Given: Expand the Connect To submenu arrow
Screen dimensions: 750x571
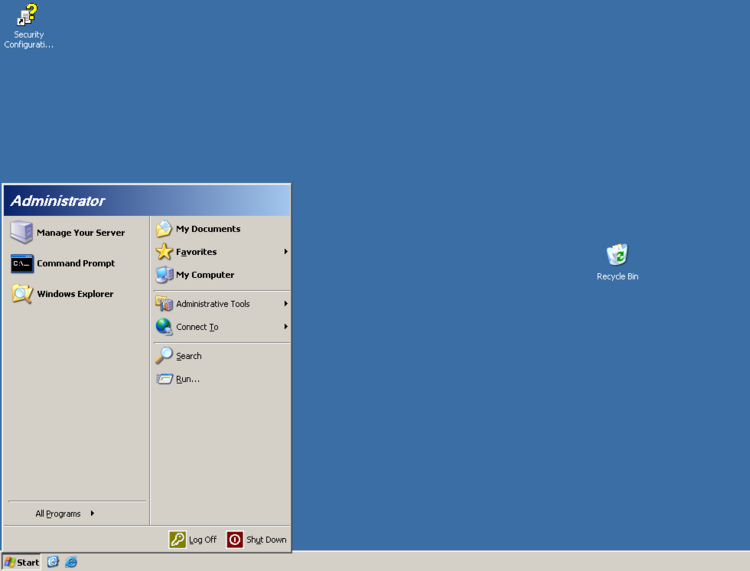Looking at the screenshot, I should coord(286,327).
